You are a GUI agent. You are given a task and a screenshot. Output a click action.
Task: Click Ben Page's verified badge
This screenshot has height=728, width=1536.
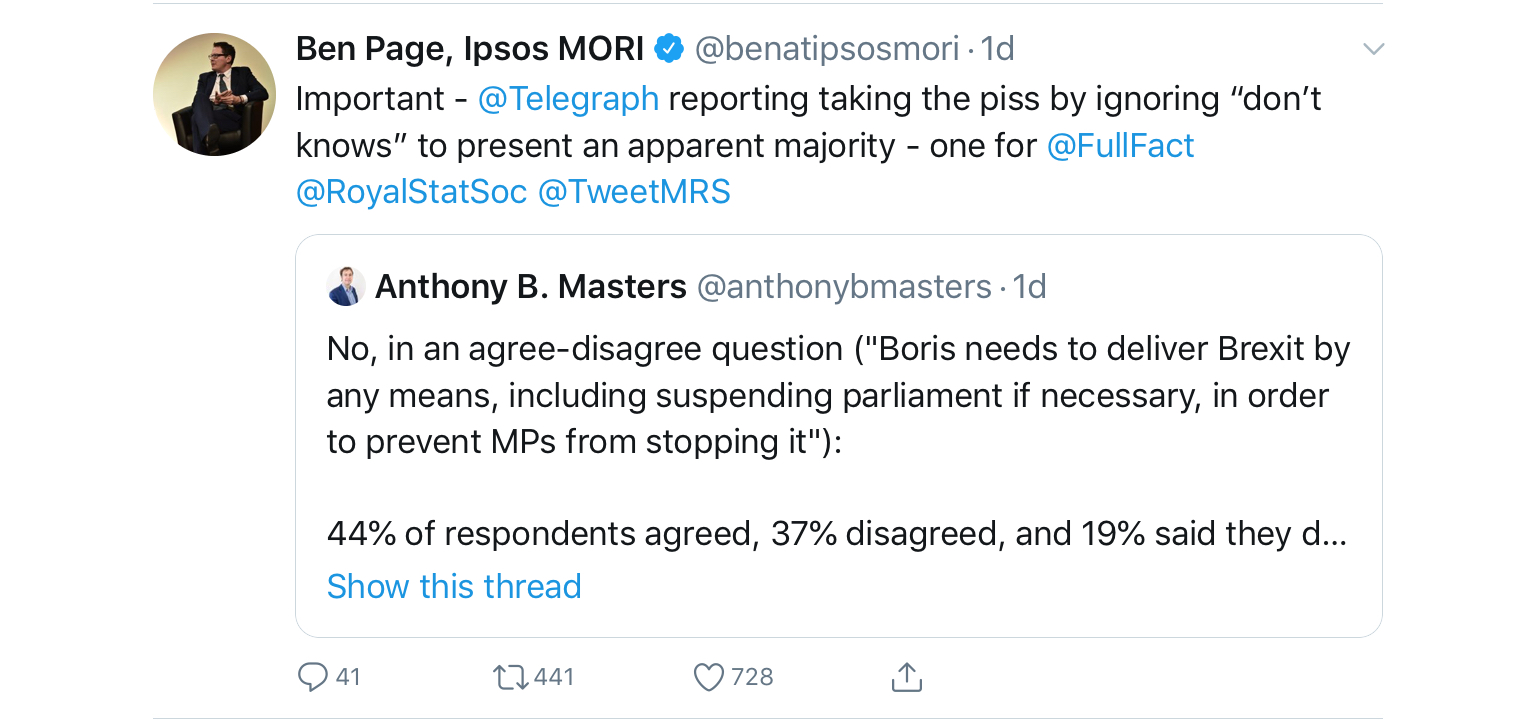(668, 48)
